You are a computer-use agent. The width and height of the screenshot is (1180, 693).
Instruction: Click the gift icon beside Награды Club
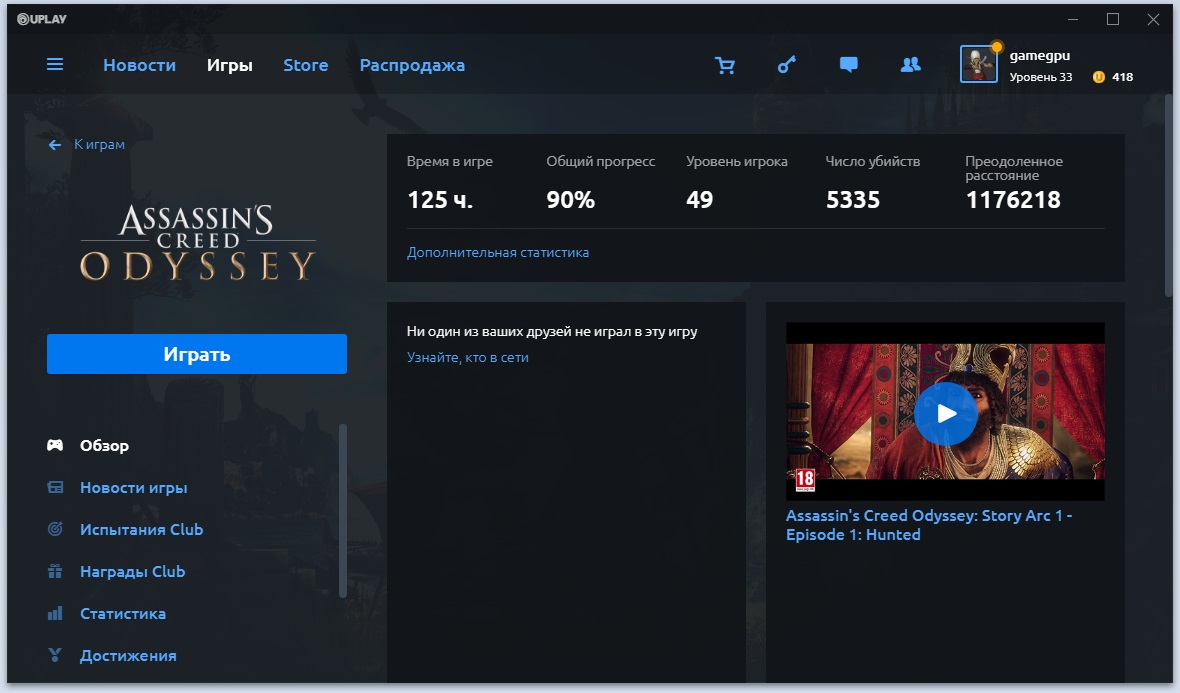[55, 572]
